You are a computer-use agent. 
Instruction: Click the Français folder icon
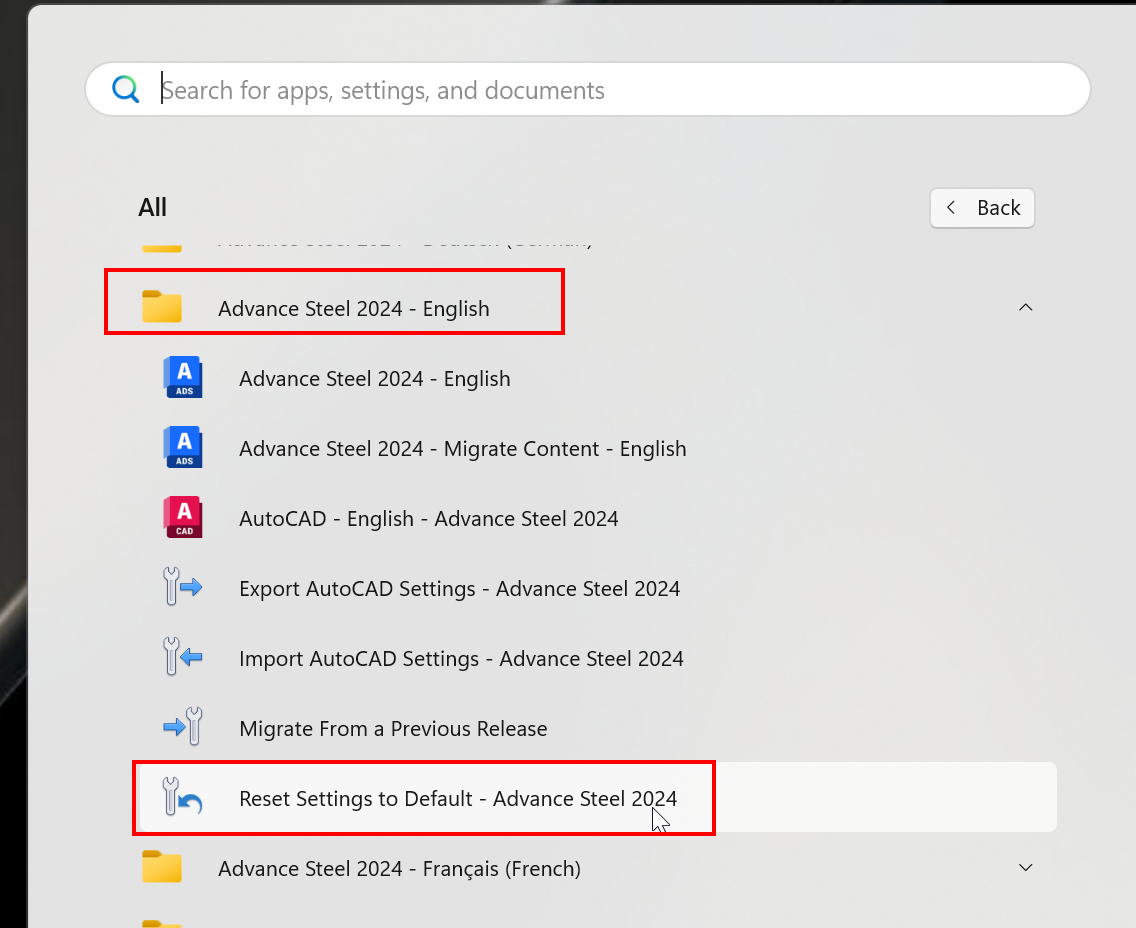pyautogui.click(x=162, y=868)
